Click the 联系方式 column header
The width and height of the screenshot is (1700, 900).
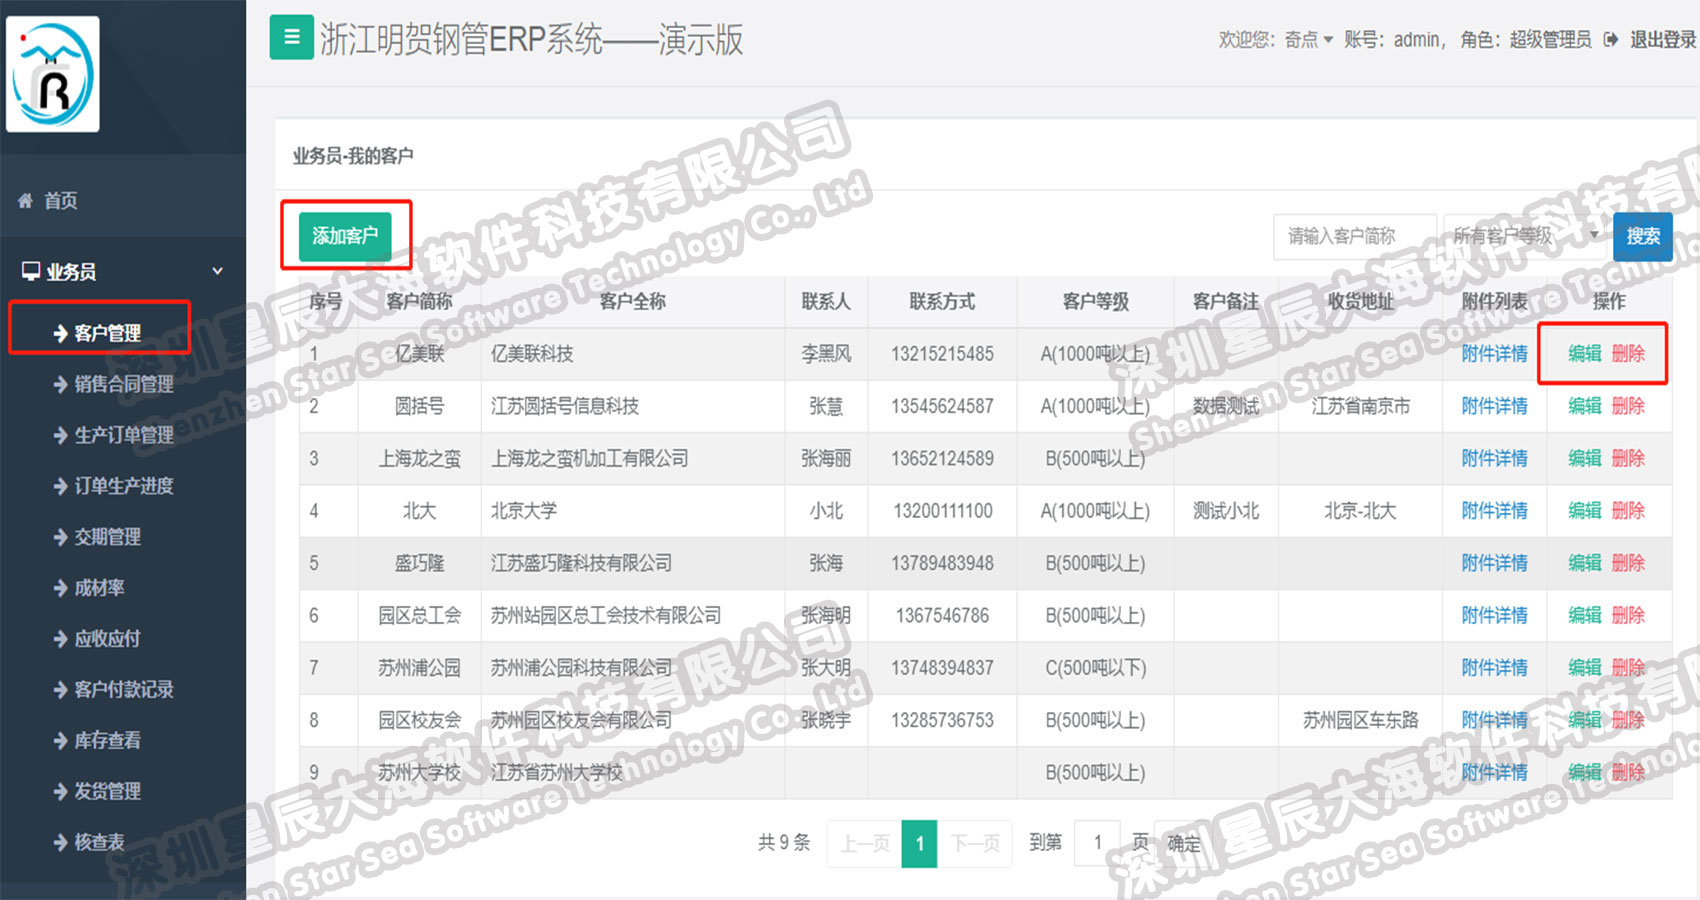tap(942, 301)
